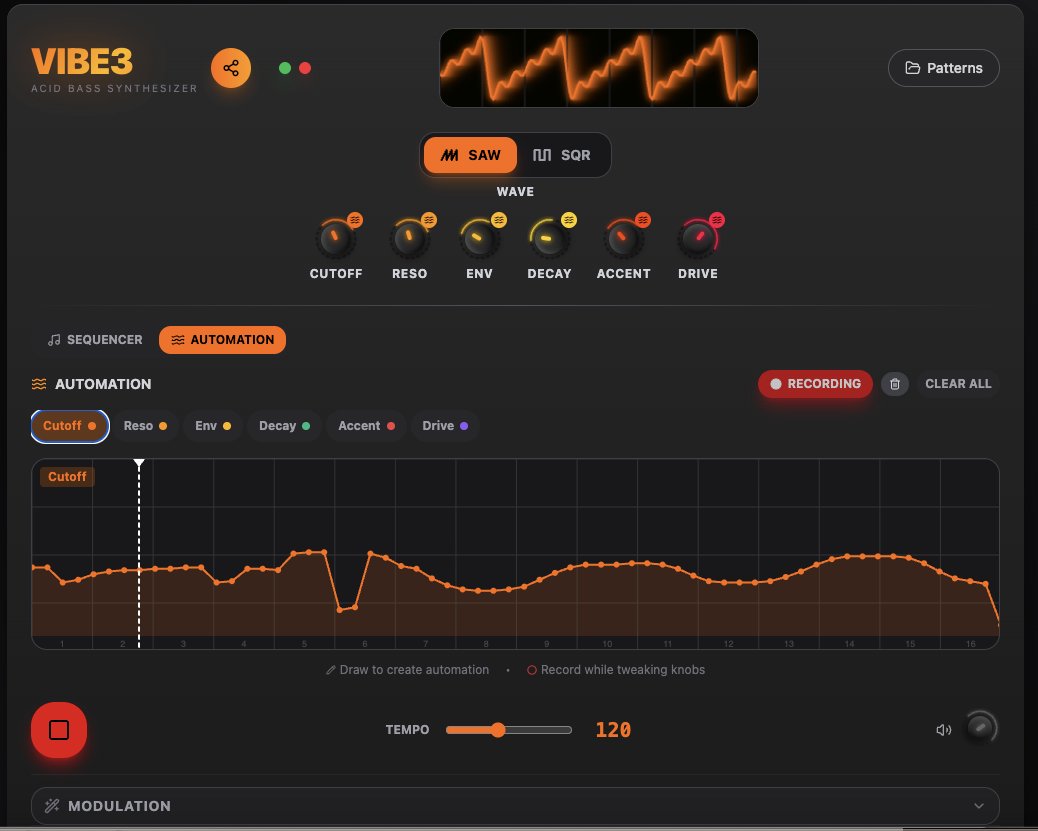Click the automation badge on the ENV knob
The height and width of the screenshot is (831, 1038).
499,220
